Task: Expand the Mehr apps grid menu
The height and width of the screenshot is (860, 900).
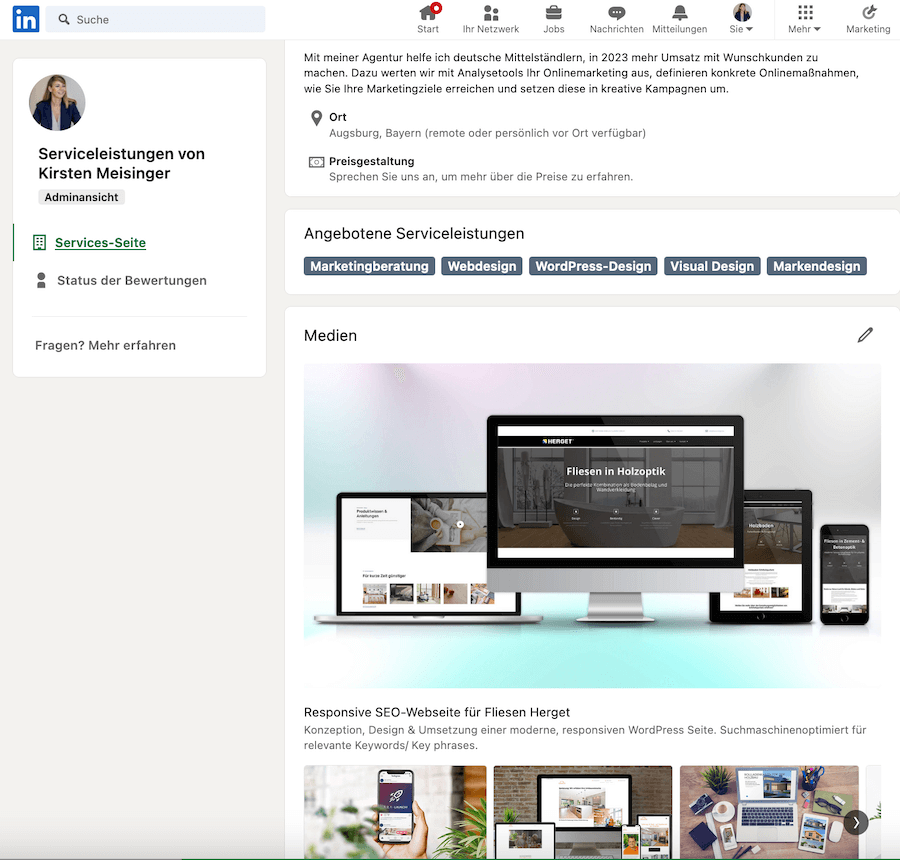Action: tap(805, 20)
